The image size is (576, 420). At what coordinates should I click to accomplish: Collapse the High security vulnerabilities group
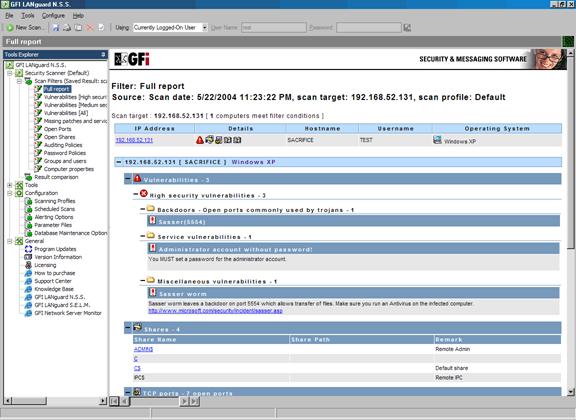(x=136, y=194)
